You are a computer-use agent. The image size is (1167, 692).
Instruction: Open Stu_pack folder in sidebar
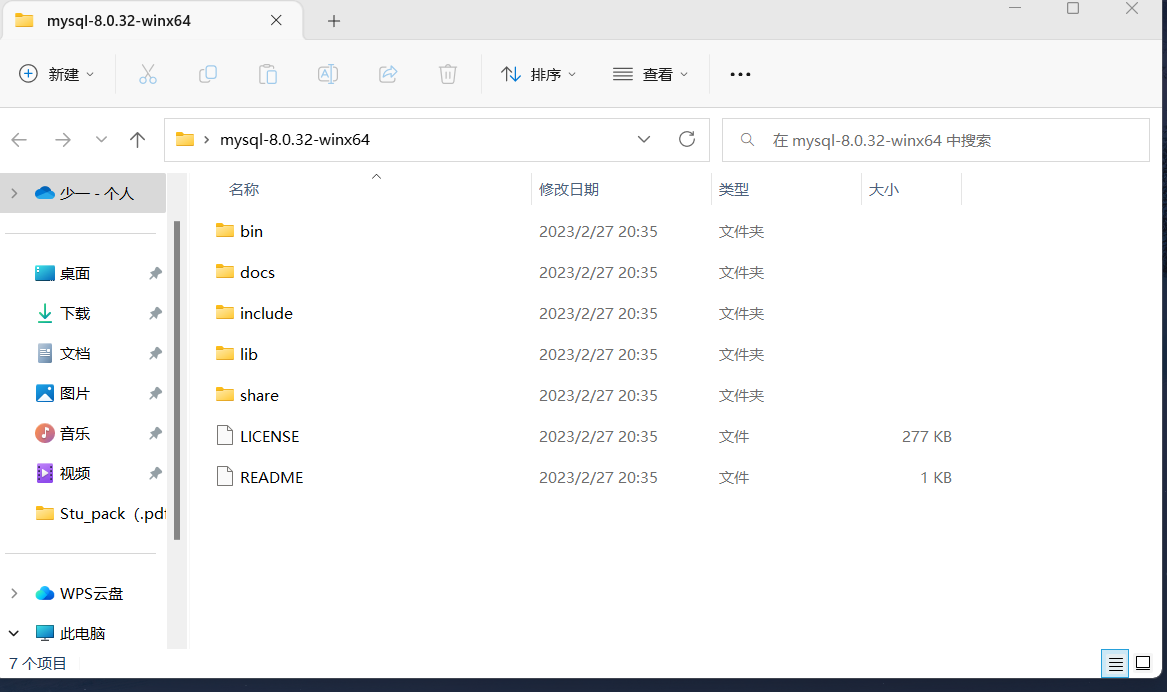click(100, 513)
